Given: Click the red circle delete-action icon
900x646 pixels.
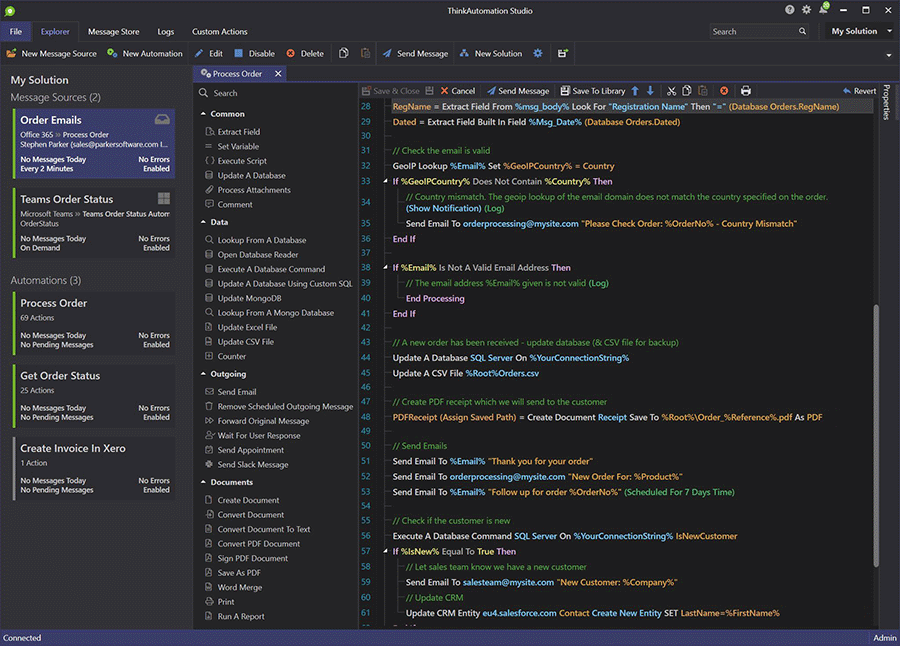Looking at the screenshot, I should [724, 91].
